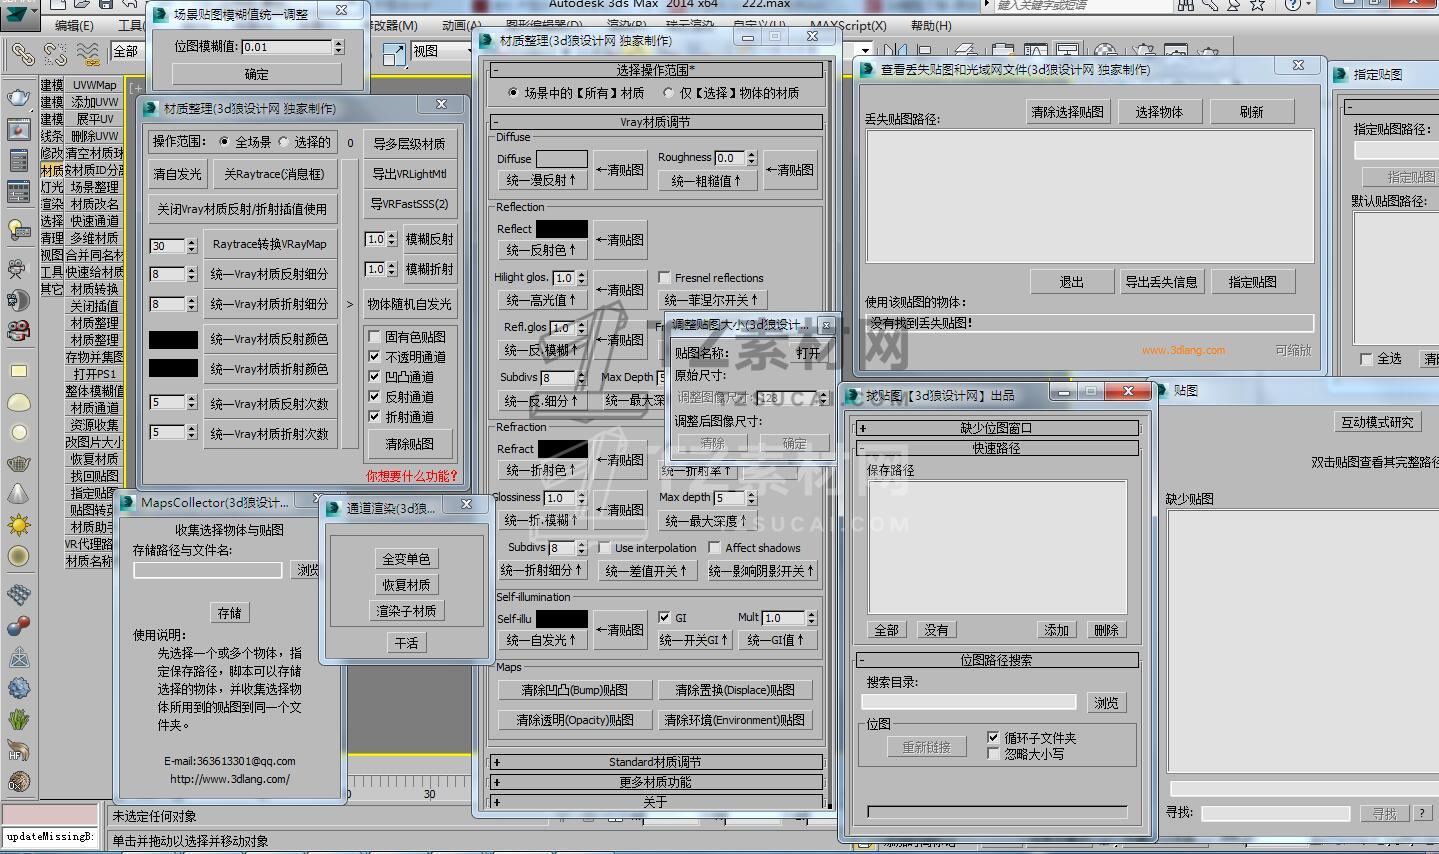Click the light lister bulb icon

(19, 229)
